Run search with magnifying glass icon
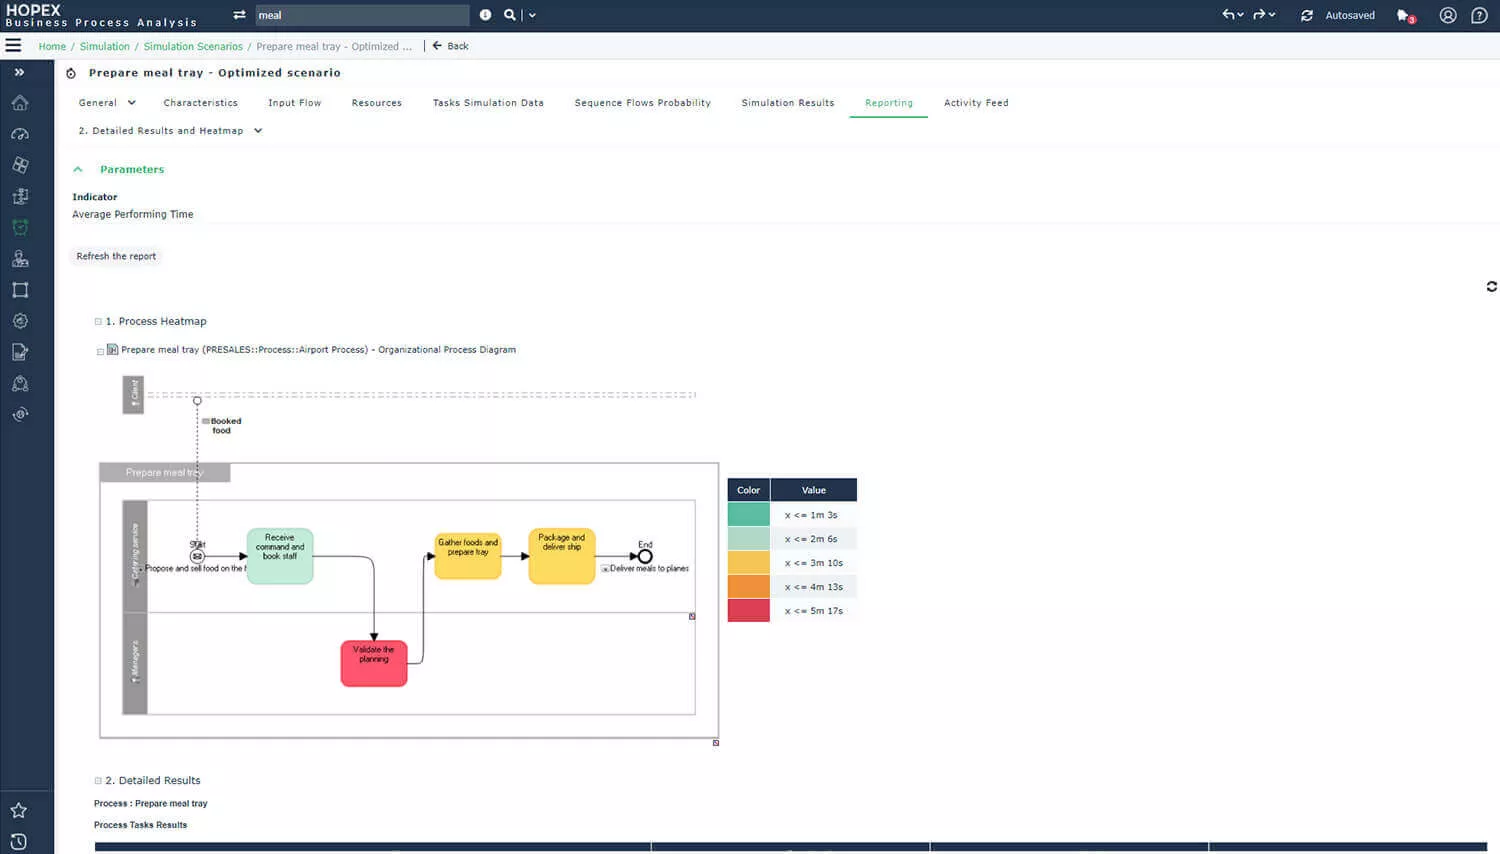Image resolution: width=1500 pixels, height=854 pixels. click(x=510, y=15)
